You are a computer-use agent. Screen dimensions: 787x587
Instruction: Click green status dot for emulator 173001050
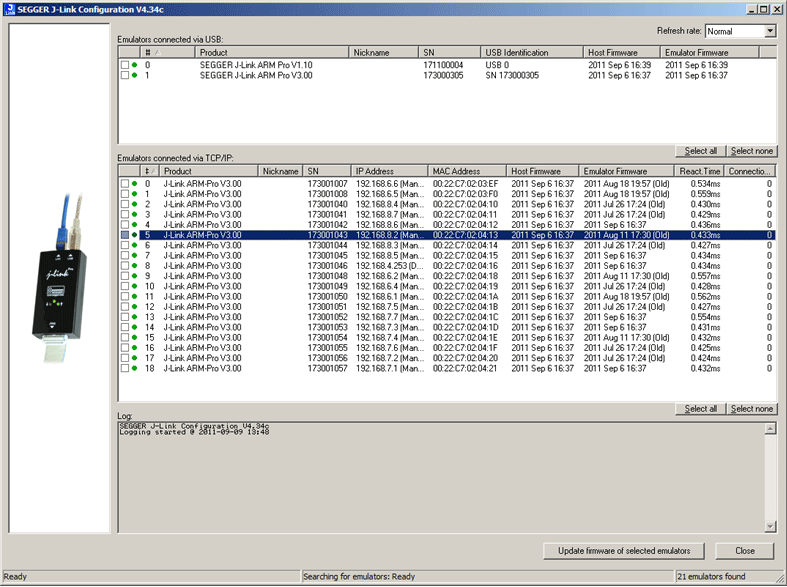135,297
